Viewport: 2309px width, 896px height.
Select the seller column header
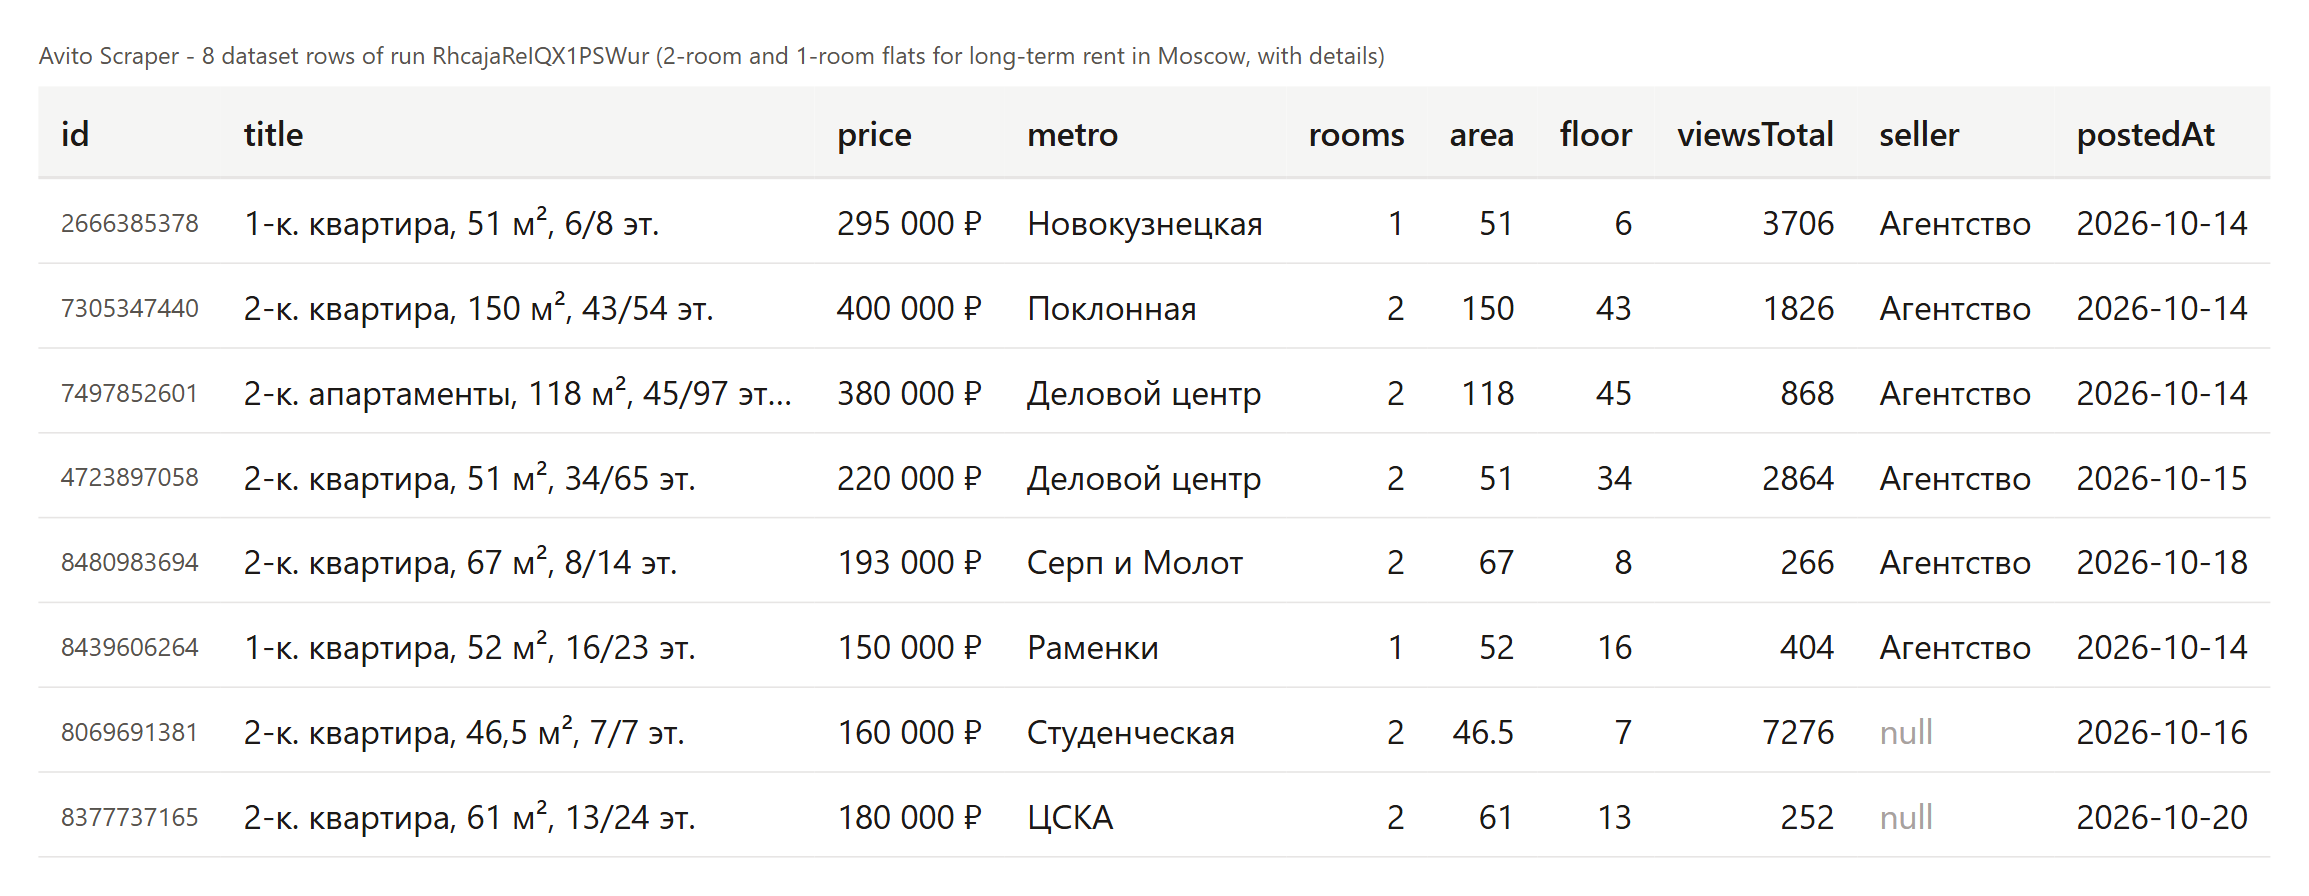click(x=1918, y=134)
